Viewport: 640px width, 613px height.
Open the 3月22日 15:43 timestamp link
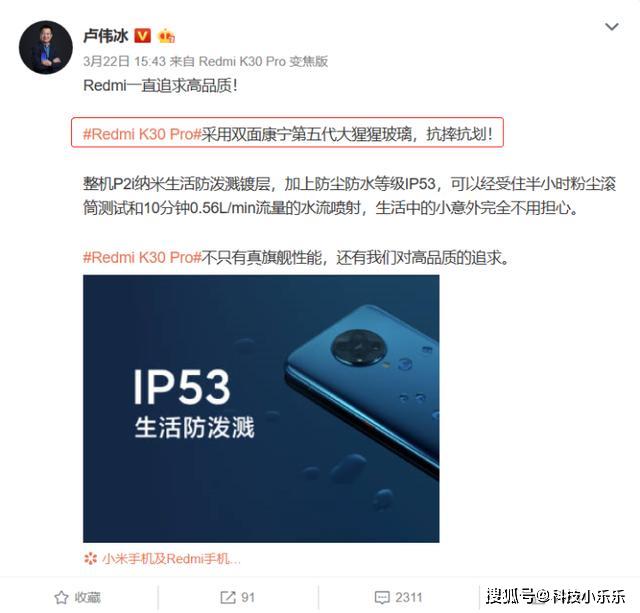[x=124, y=61]
